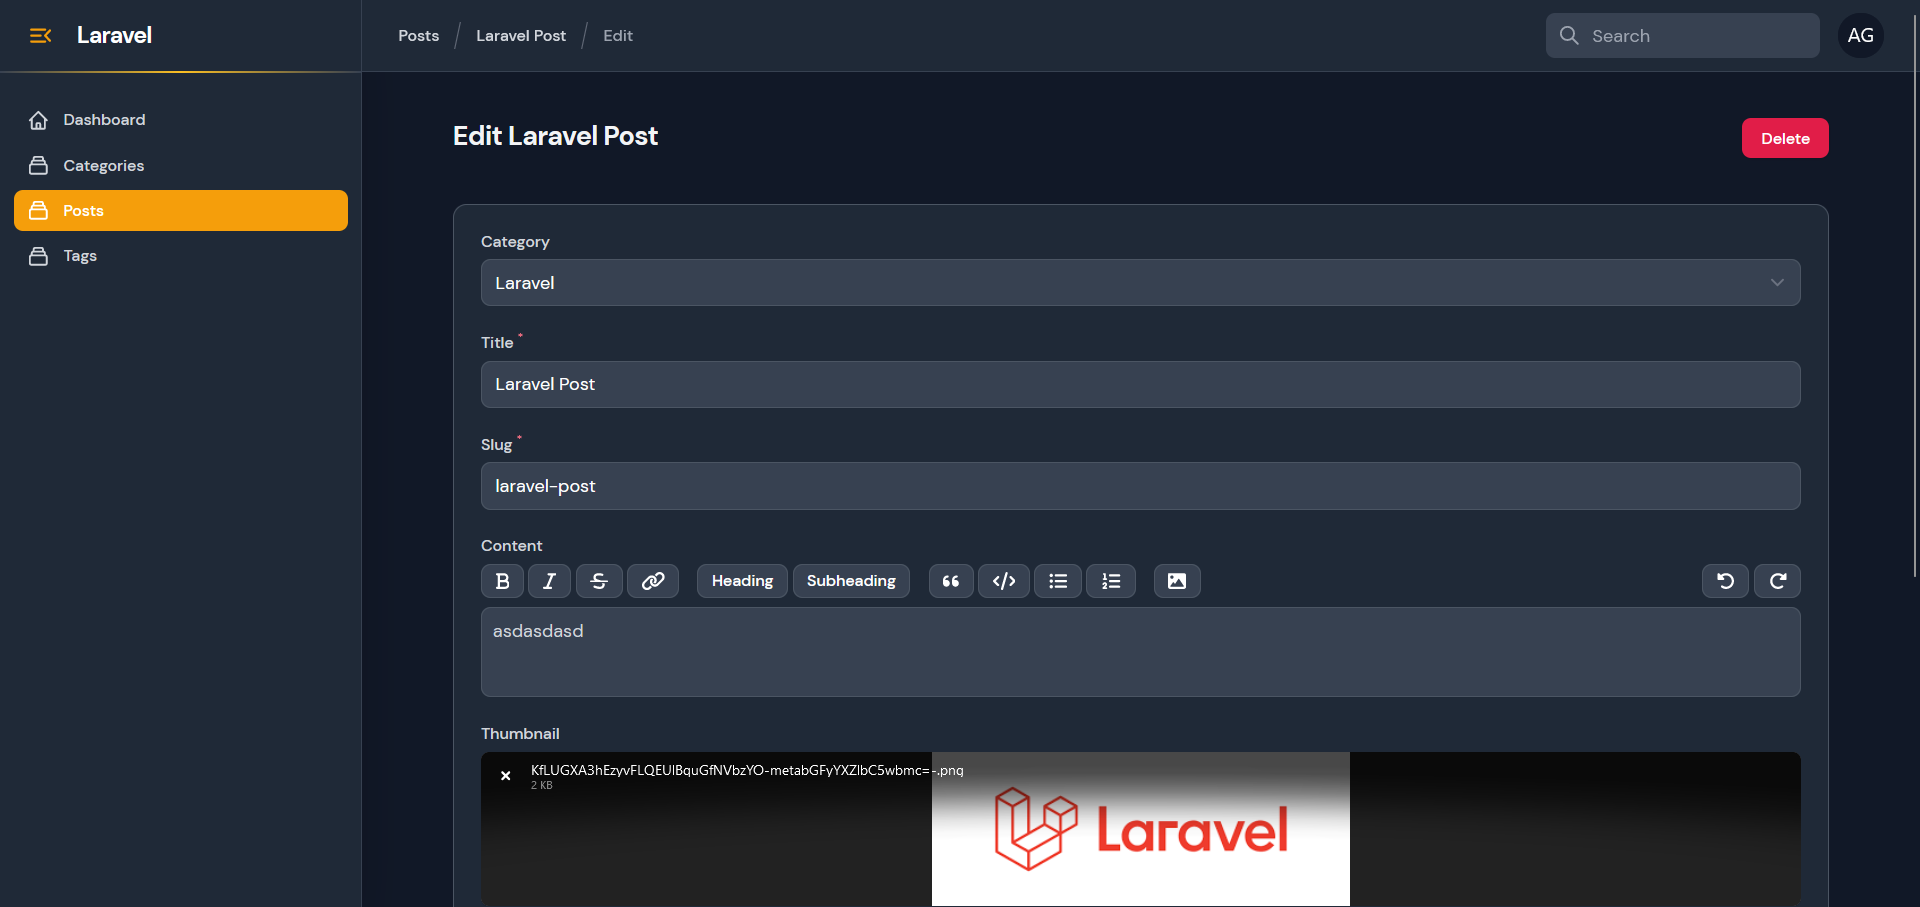Image resolution: width=1920 pixels, height=907 pixels.
Task: Select Posts in the sidebar
Action: [181, 210]
